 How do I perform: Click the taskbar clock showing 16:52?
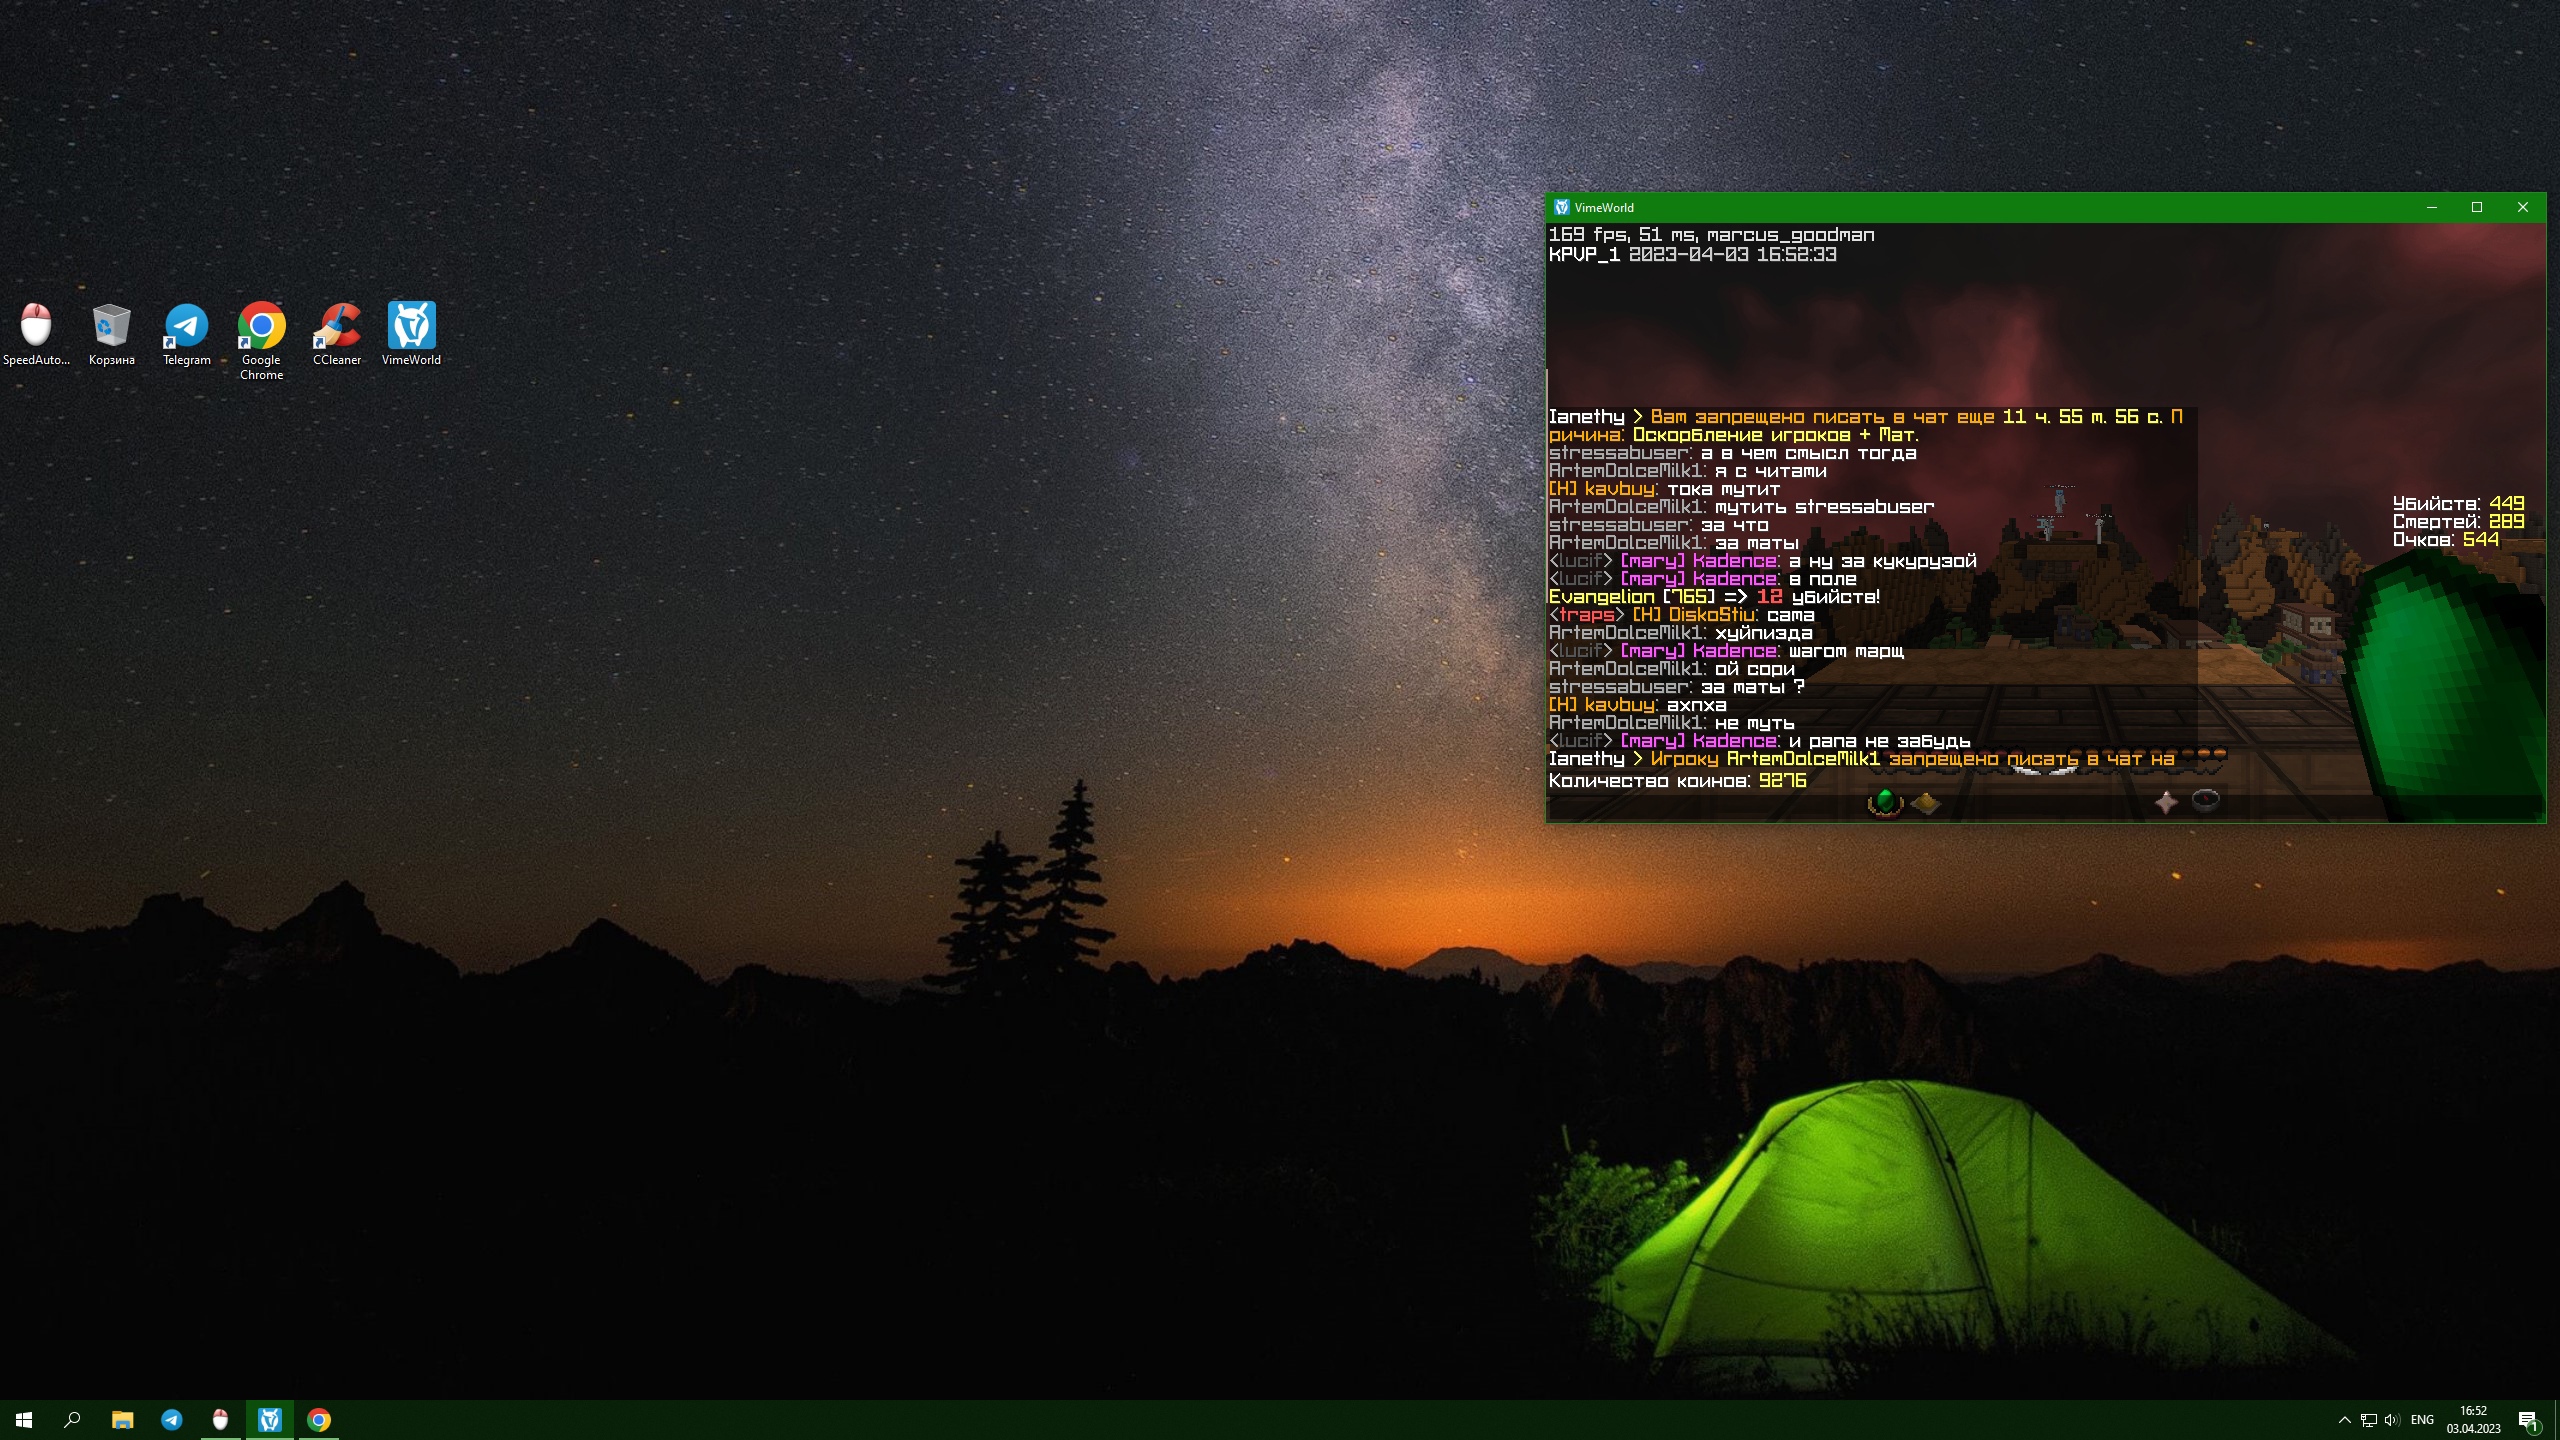[2473, 1419]
